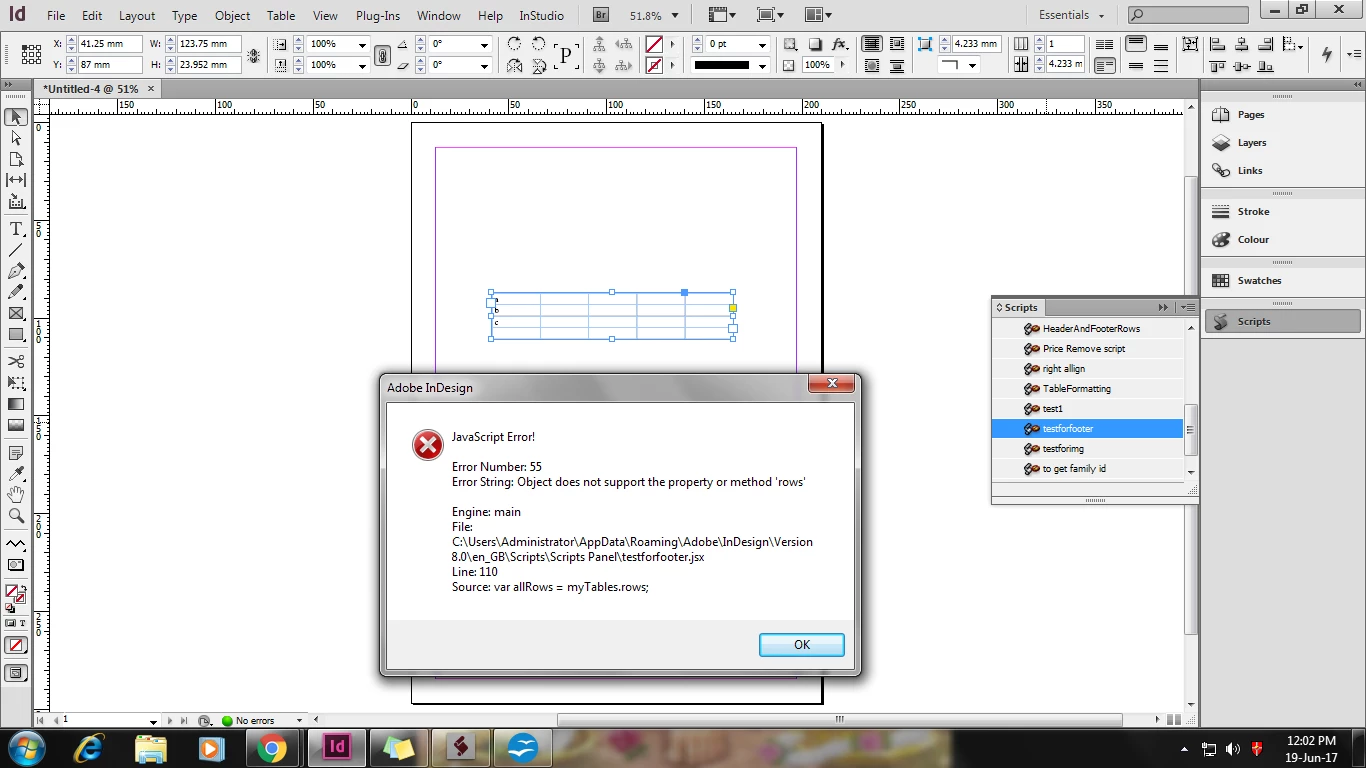This screenshot has width=1366, height=768.
Task: Select the Scissors tool
Action: (x=16, y=361)
